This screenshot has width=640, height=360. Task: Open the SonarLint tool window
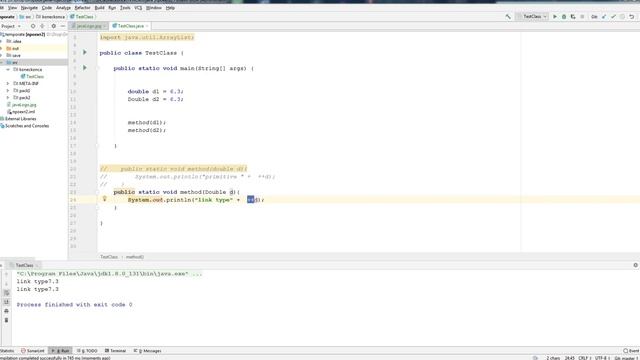(33, 351)
